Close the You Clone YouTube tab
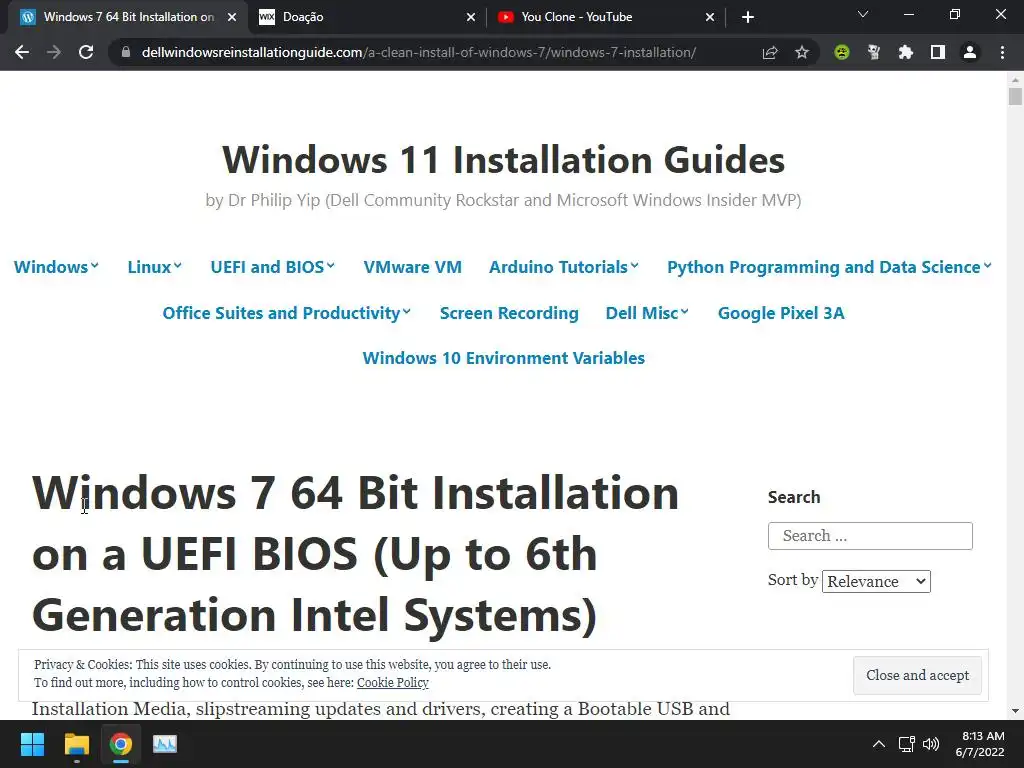The image size is (1024, 768). coord(710,17)
